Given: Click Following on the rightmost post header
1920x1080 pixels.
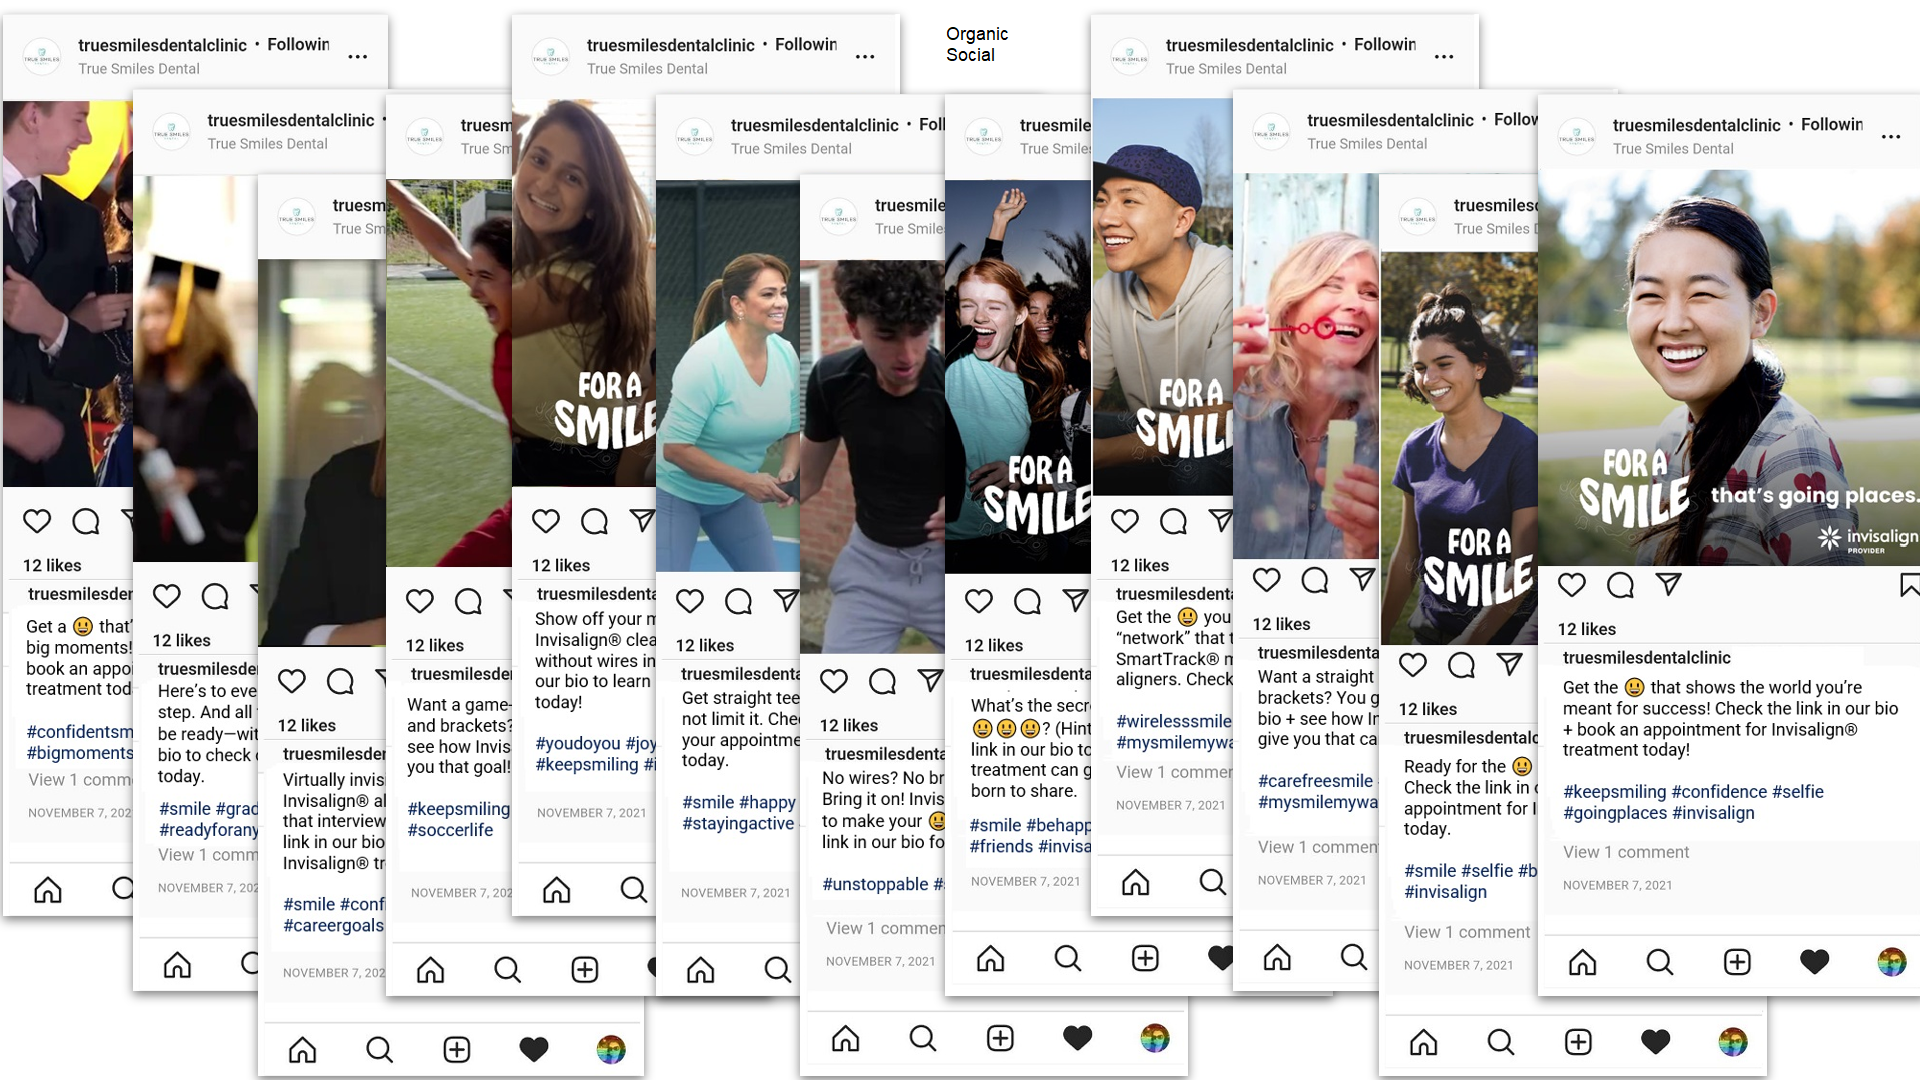Looking at the screenshot, I should coord(1831,125).
